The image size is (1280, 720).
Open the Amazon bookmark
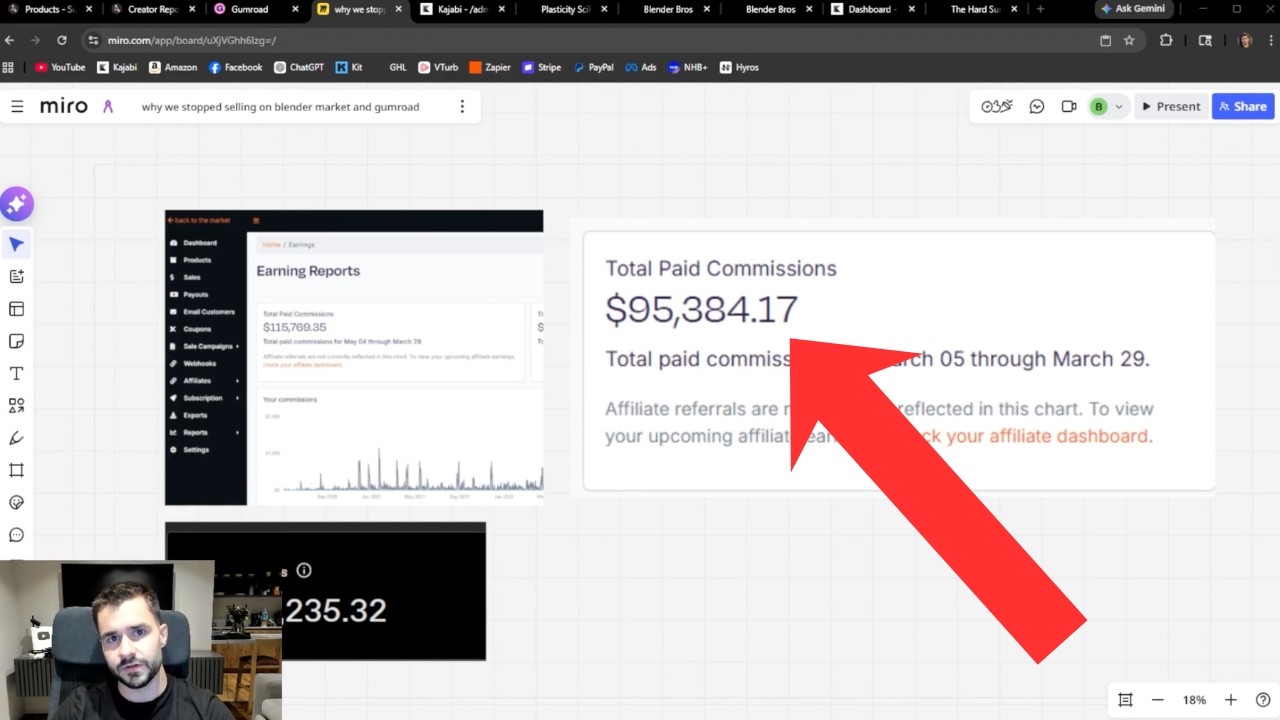[173, 68]
